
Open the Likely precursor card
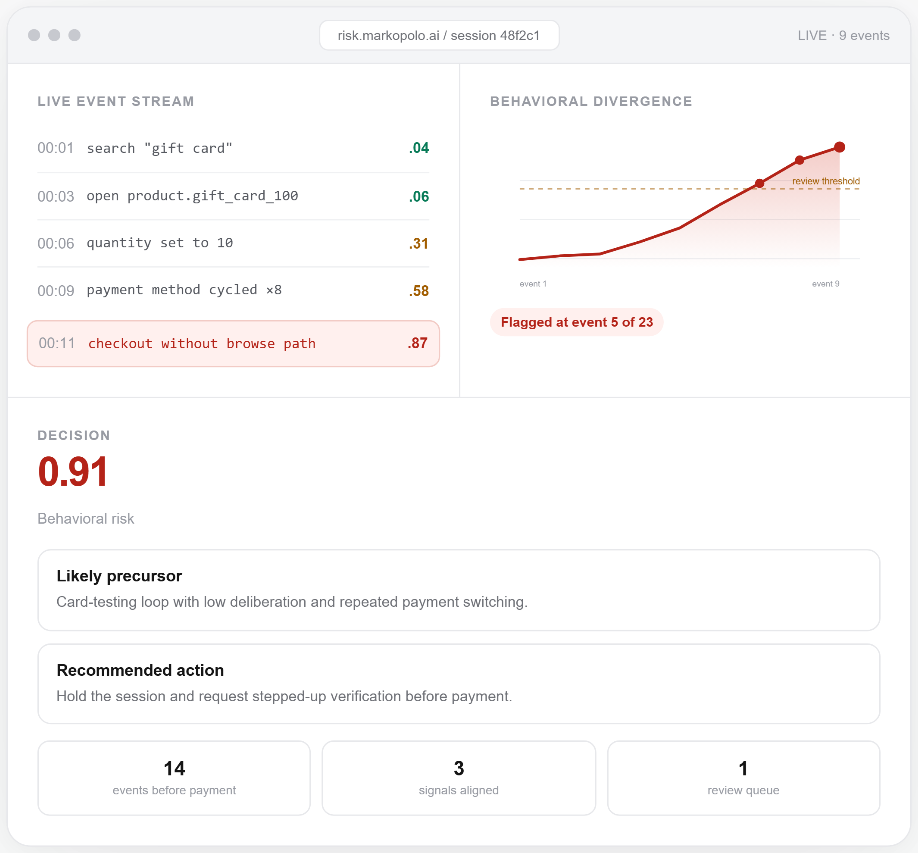point(459,590)
